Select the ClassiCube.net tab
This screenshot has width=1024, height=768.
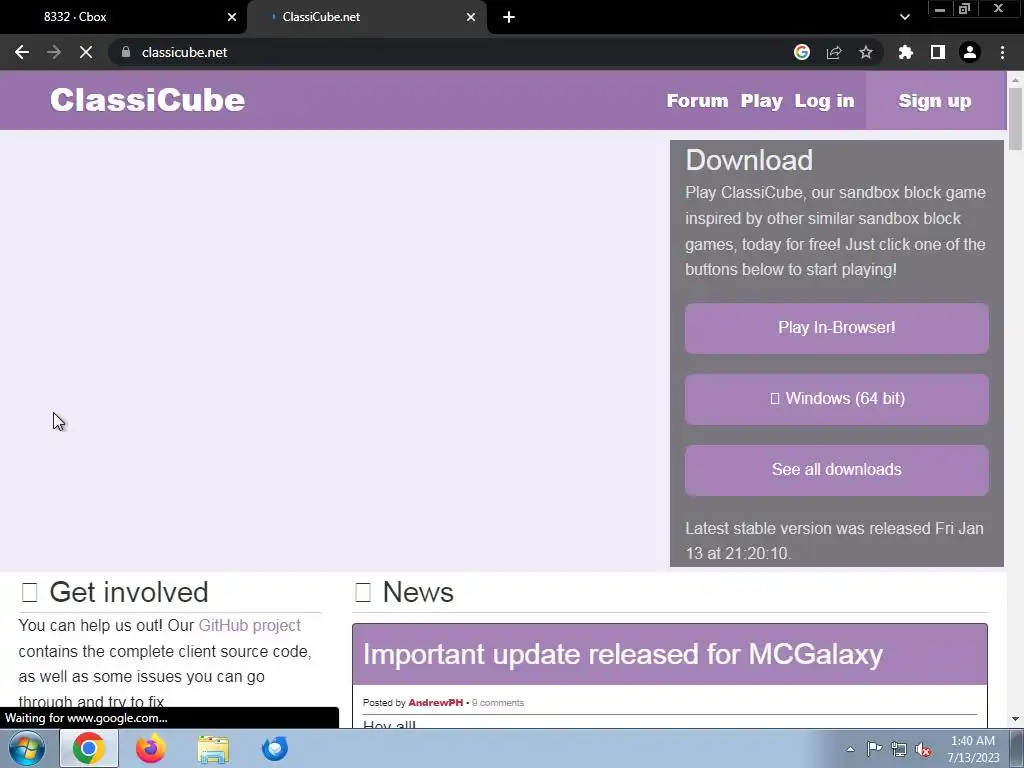[x=367, y=17]
